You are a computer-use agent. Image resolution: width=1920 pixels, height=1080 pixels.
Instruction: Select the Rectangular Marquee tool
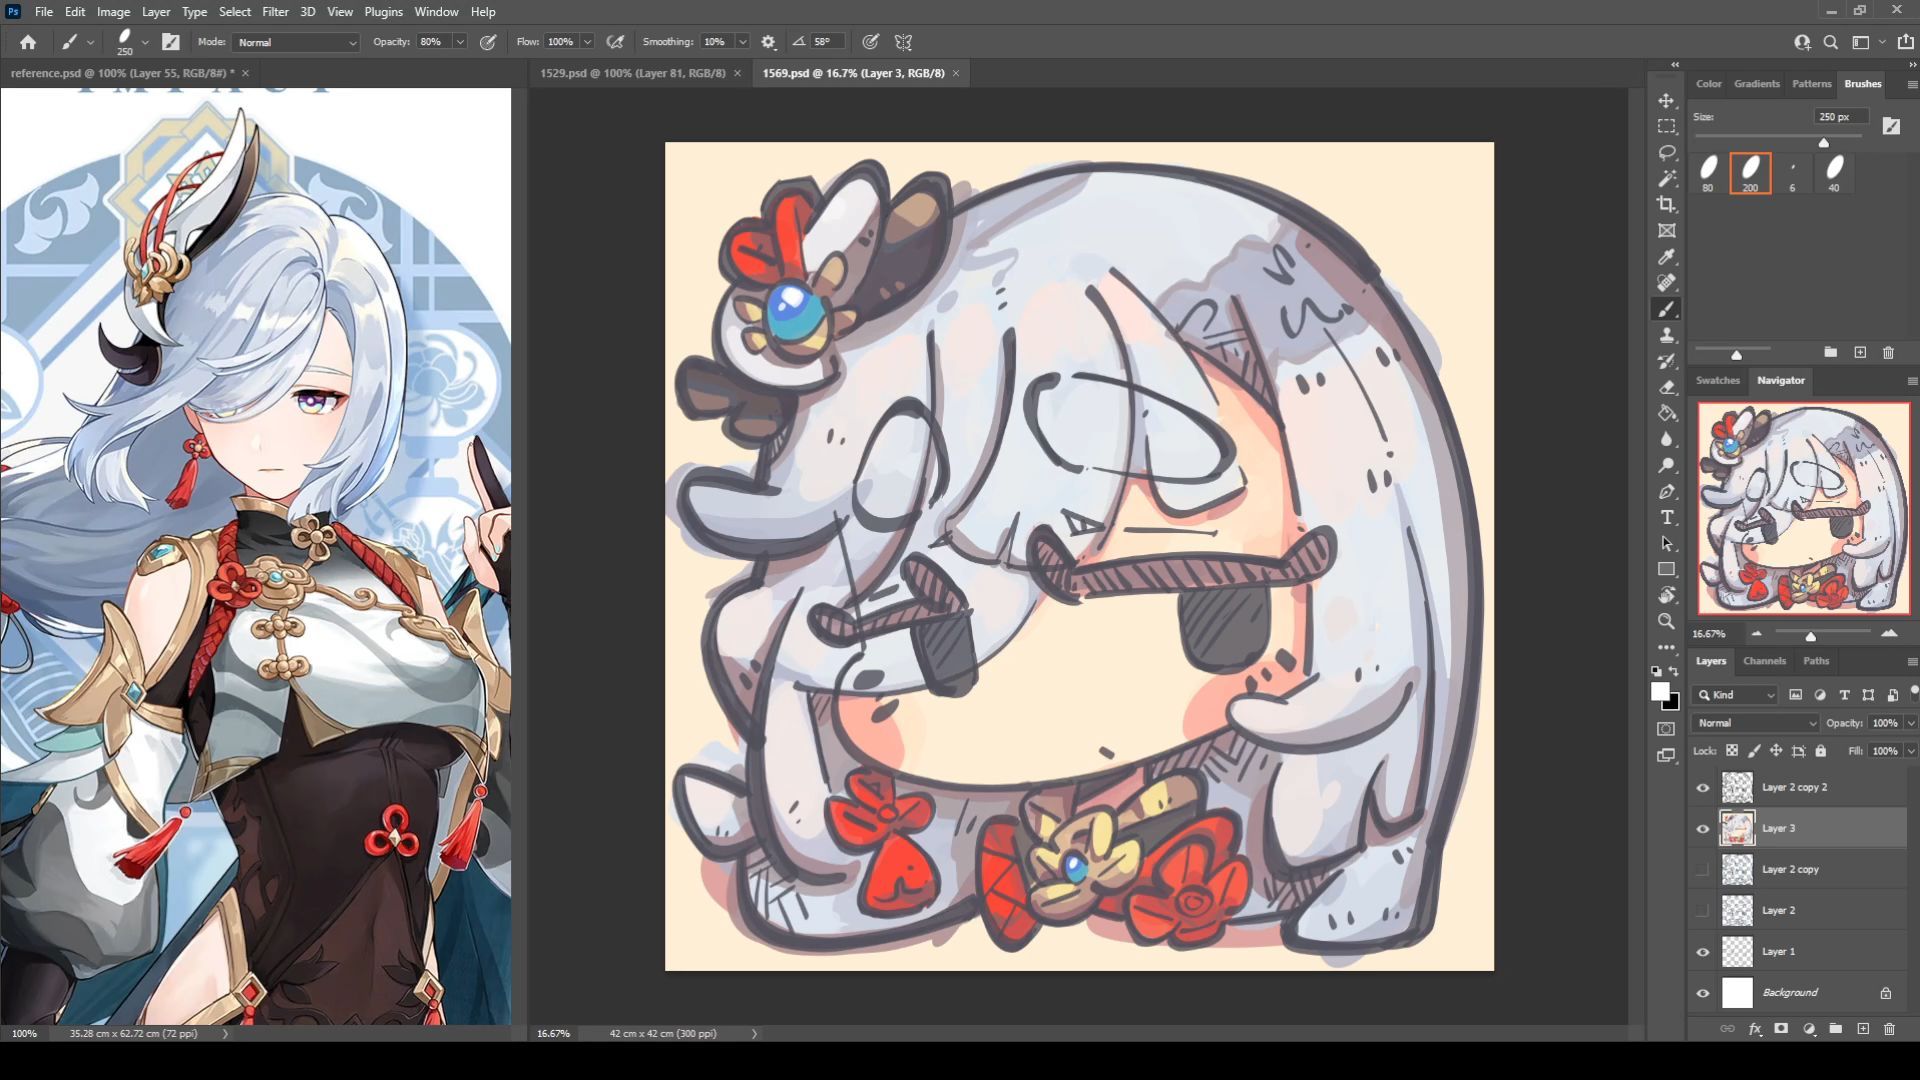(1666, 127)
